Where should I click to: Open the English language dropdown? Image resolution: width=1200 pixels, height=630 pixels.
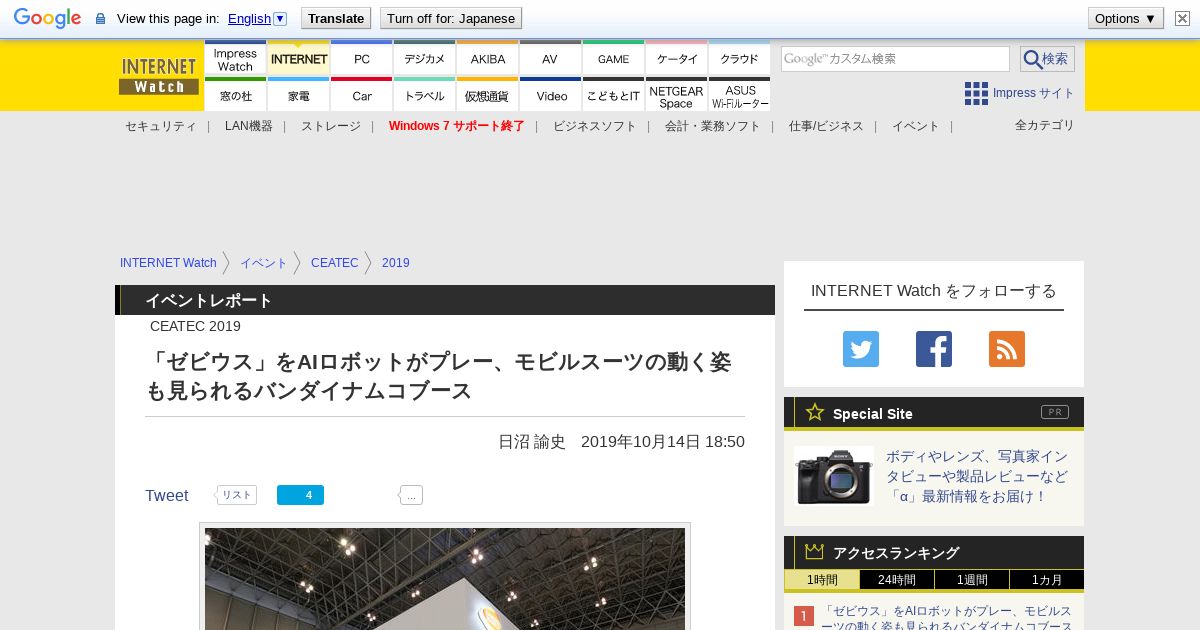point(257,18)
